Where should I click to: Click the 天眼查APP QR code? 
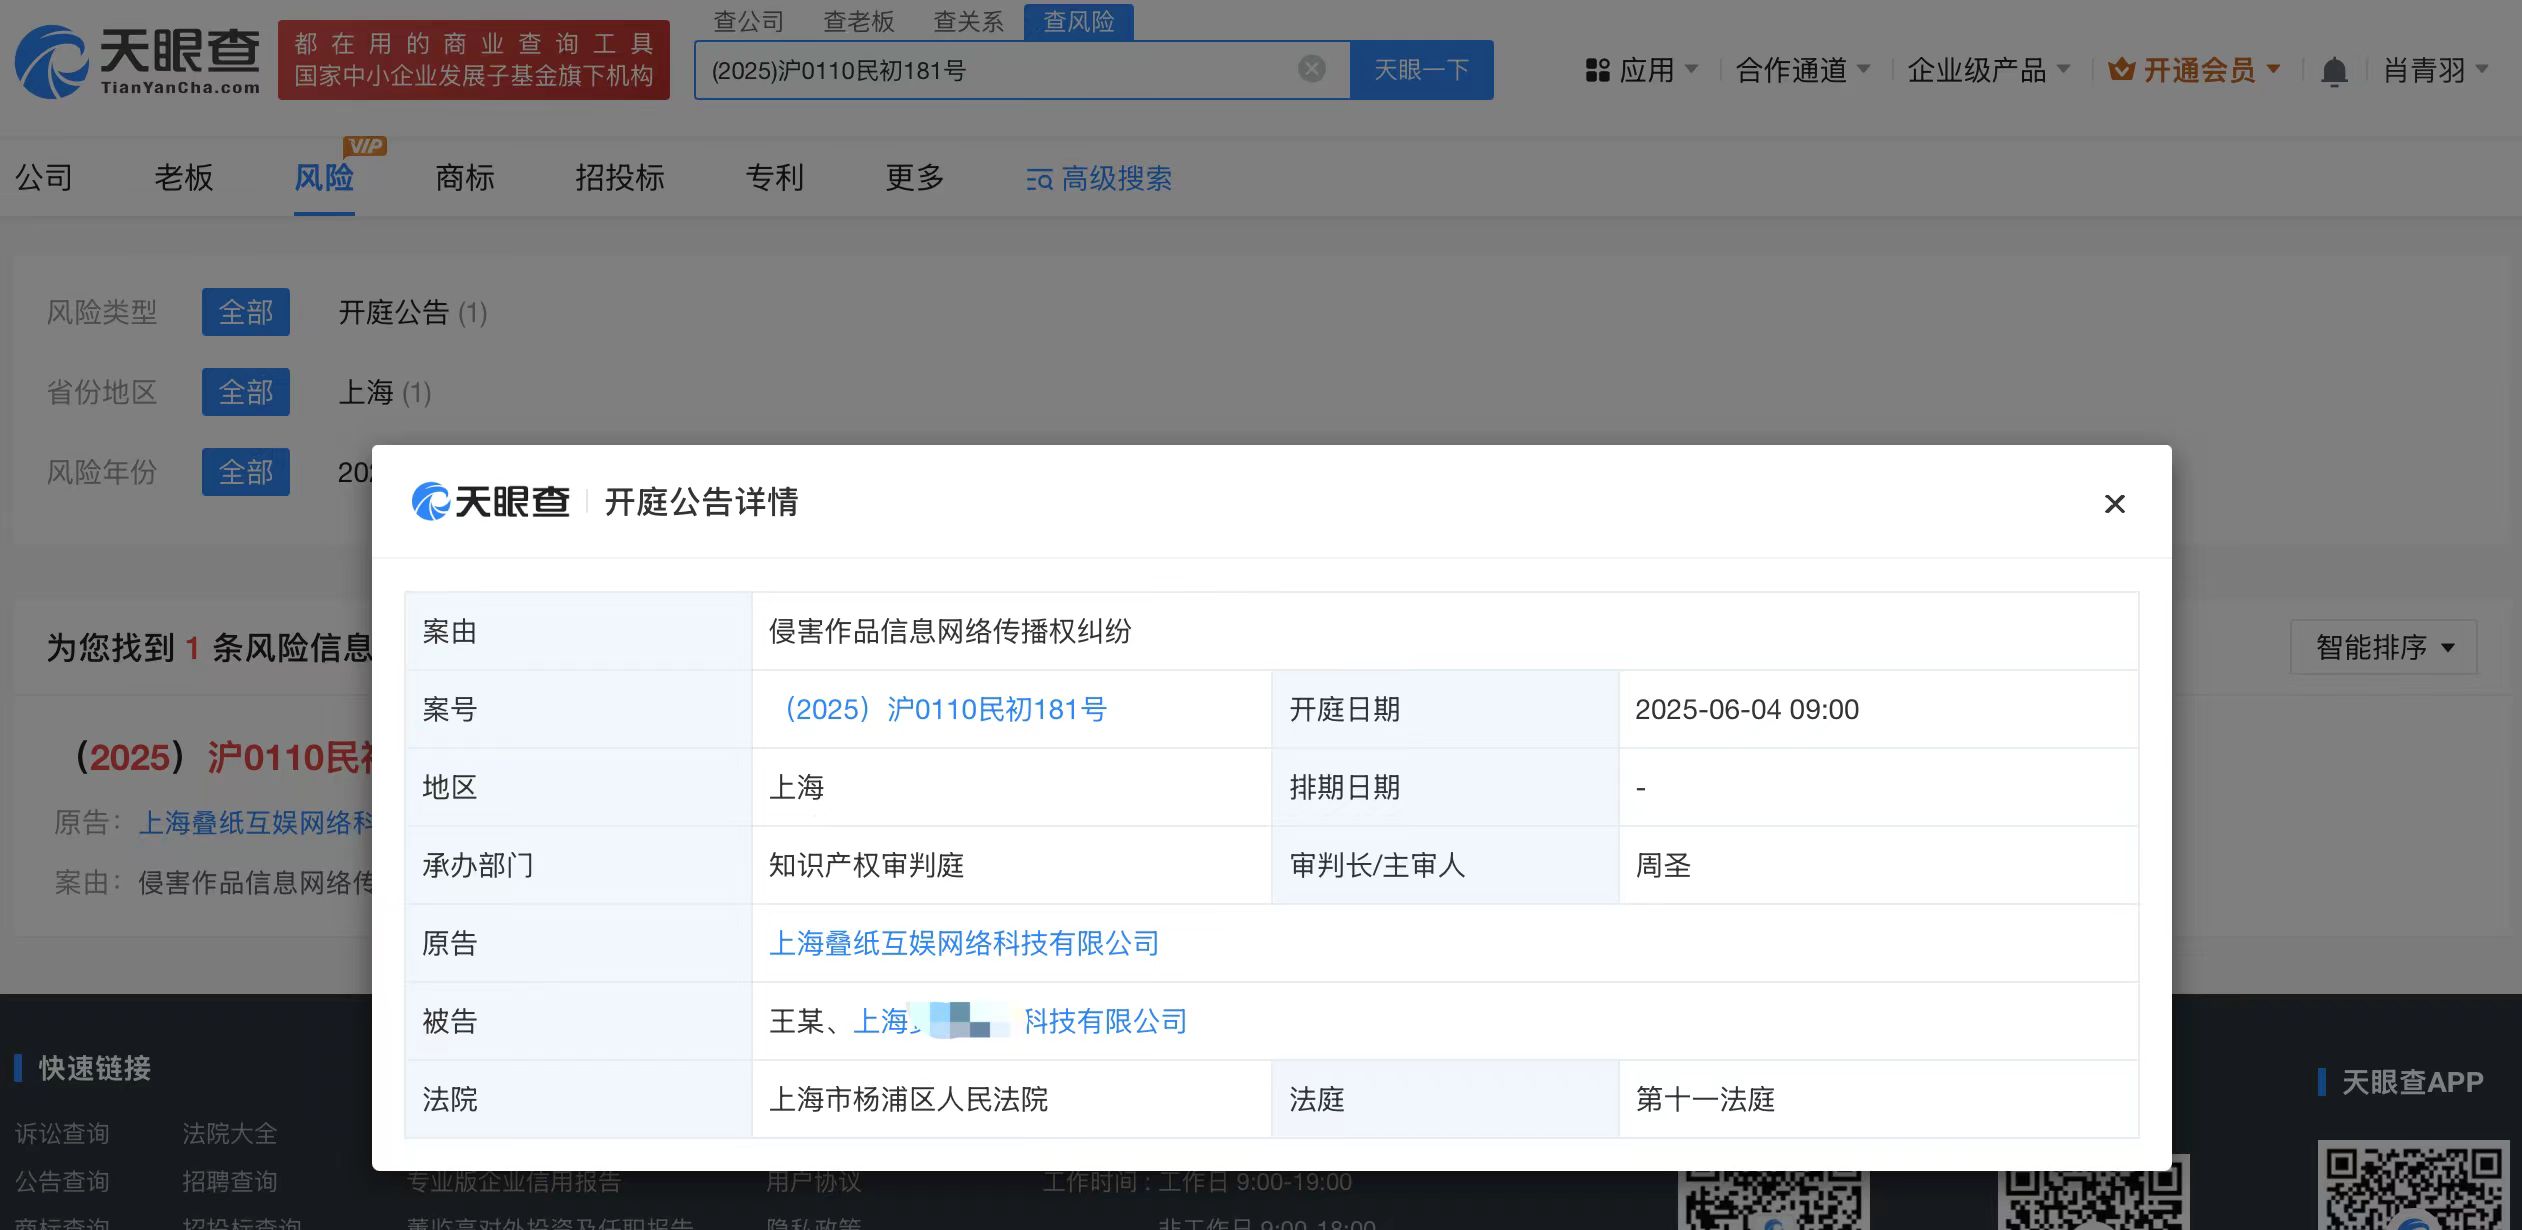coord(2414,1186)
